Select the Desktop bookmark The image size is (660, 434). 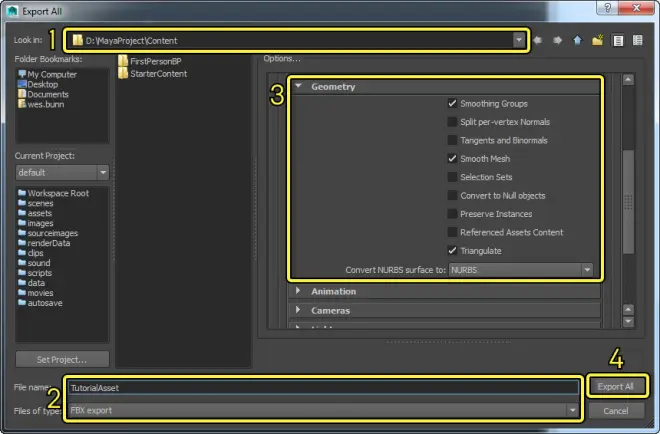click(x=44, y=84)
